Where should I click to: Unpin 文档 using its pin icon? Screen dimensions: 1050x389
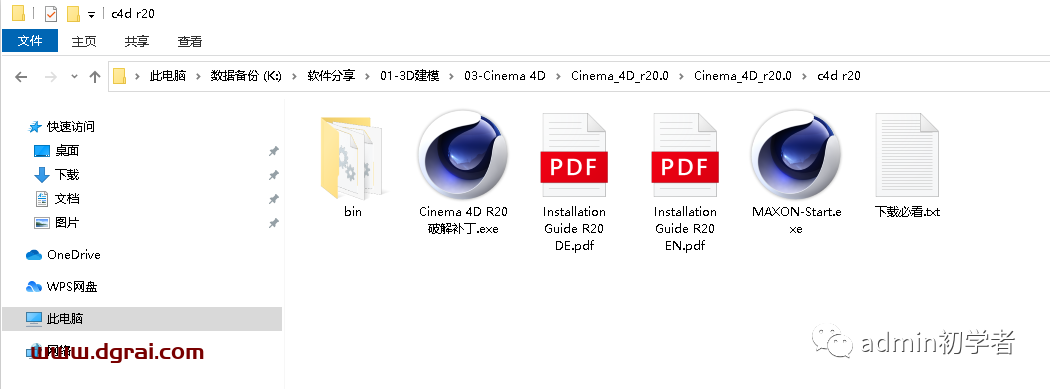(x=273, y=200)
